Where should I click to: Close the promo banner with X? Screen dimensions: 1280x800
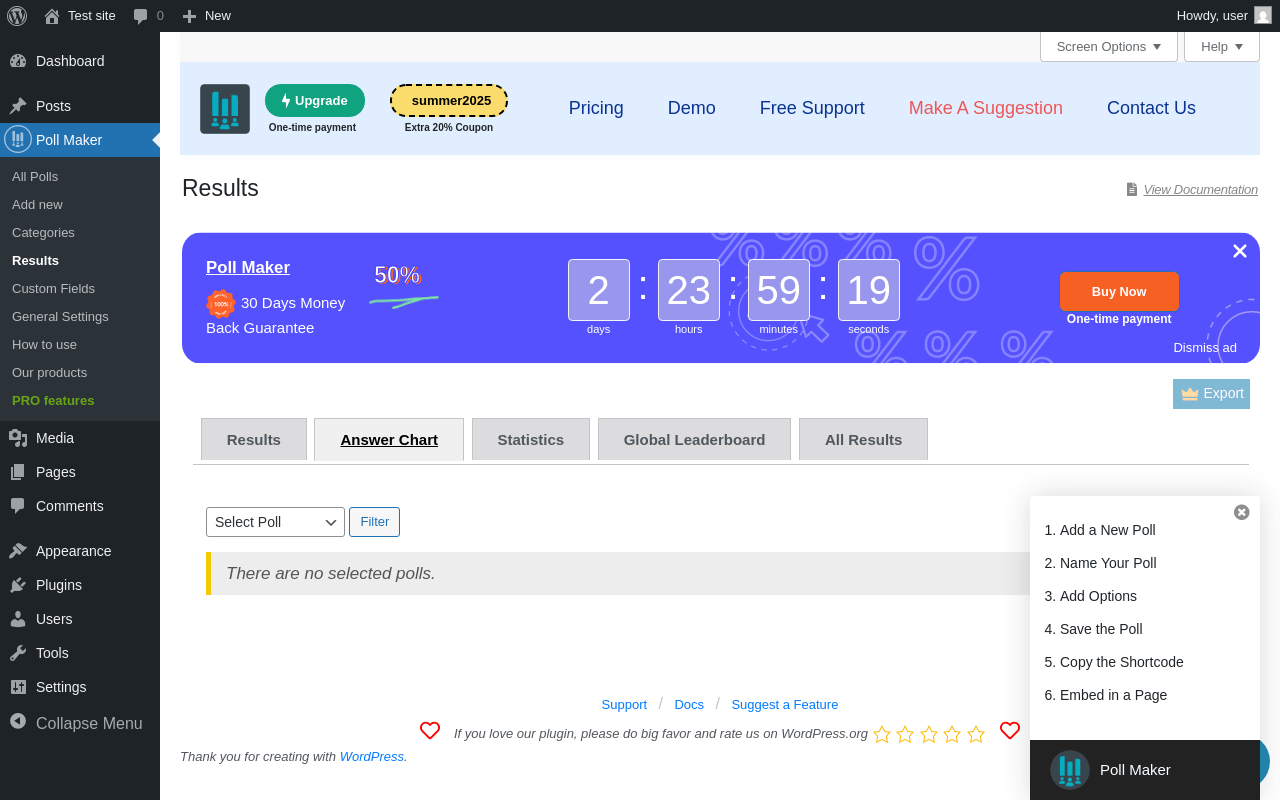click(x=1240, y=251)
